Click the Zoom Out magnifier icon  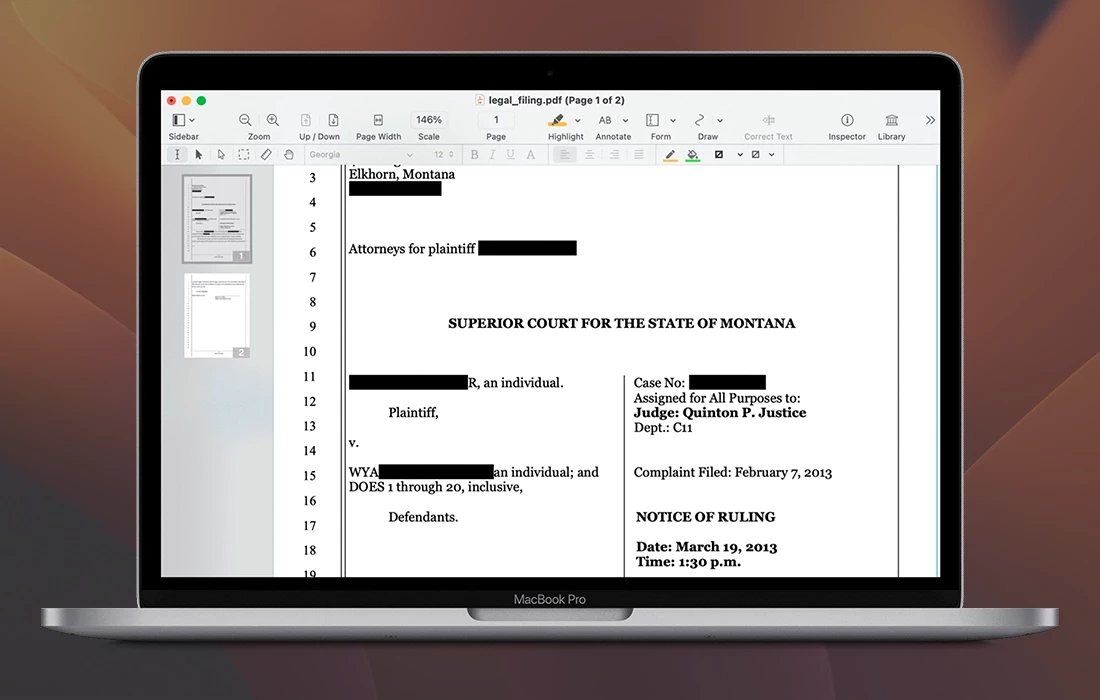coord(246,120)
